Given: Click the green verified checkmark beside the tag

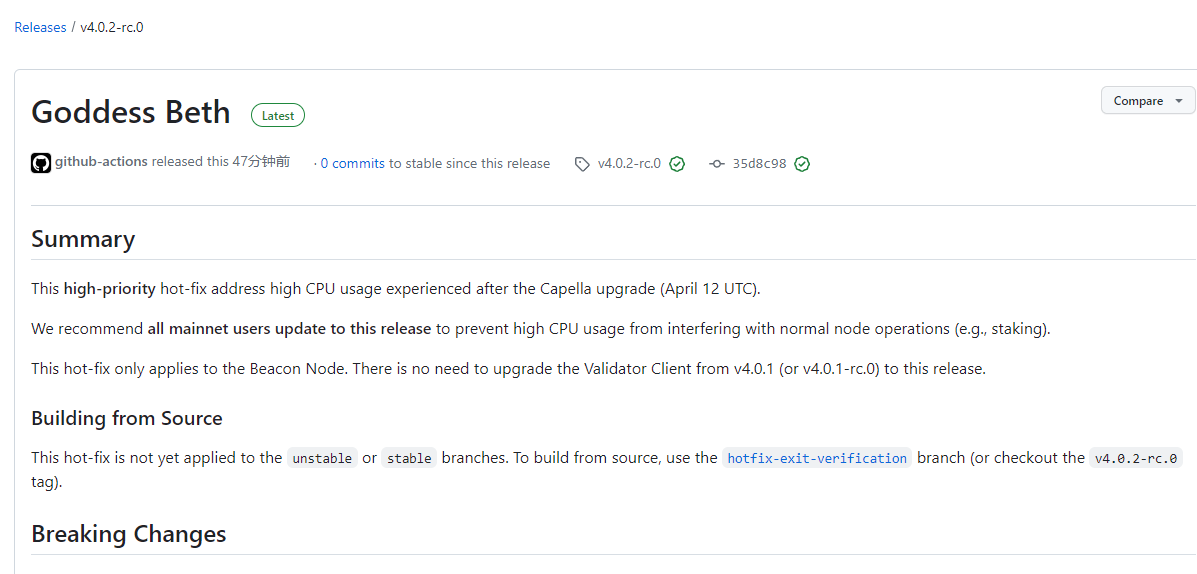Looking at the screenshot, I should [677, 164].
